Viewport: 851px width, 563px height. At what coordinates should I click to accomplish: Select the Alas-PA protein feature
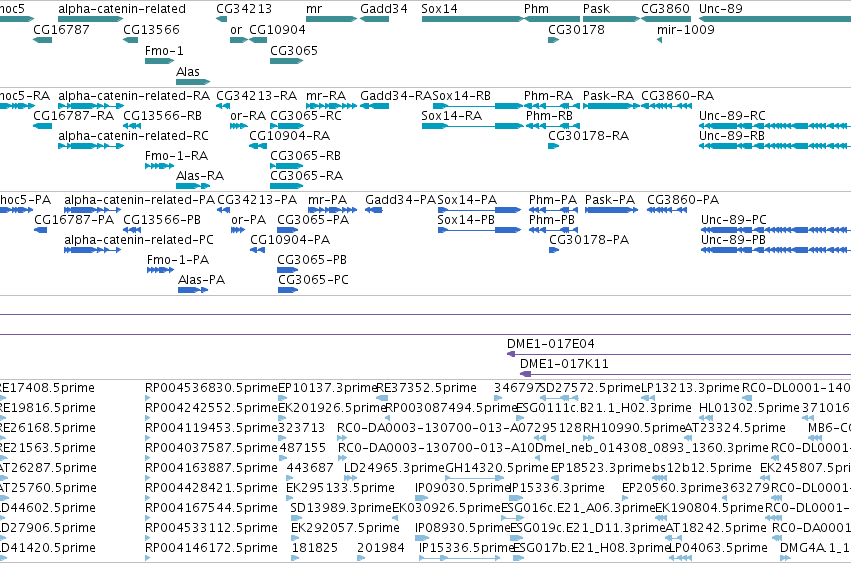click(x=193, y=290)
